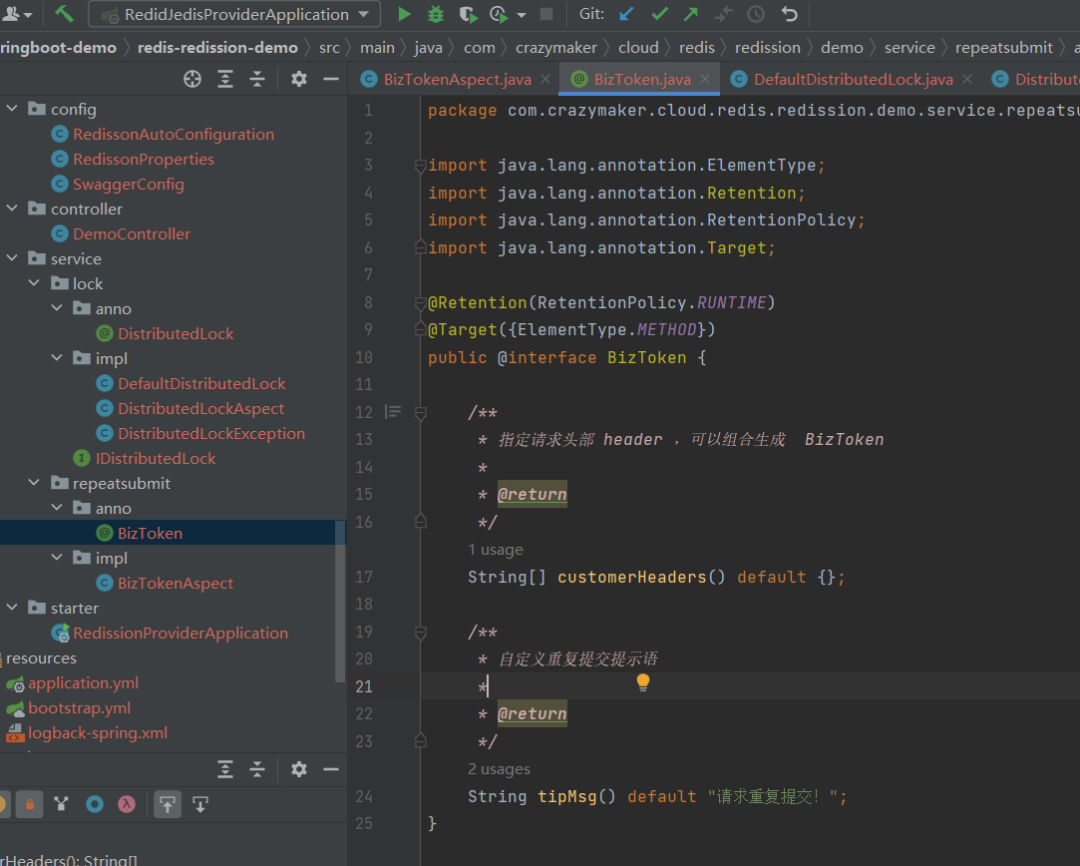Rollback changes with undo arrow icon
Screen dimensions: 1080x866
(x=789, y=14)
